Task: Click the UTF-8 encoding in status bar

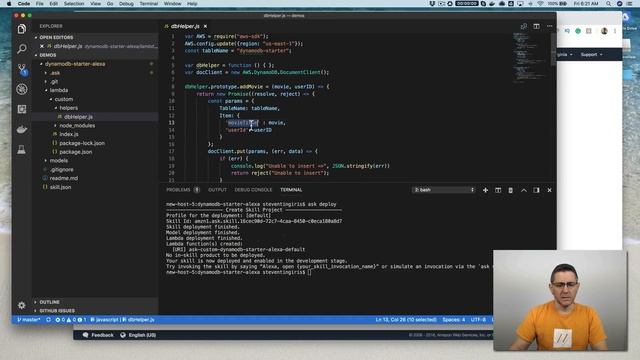Action: pyautogui.click(x=478, y=320)
